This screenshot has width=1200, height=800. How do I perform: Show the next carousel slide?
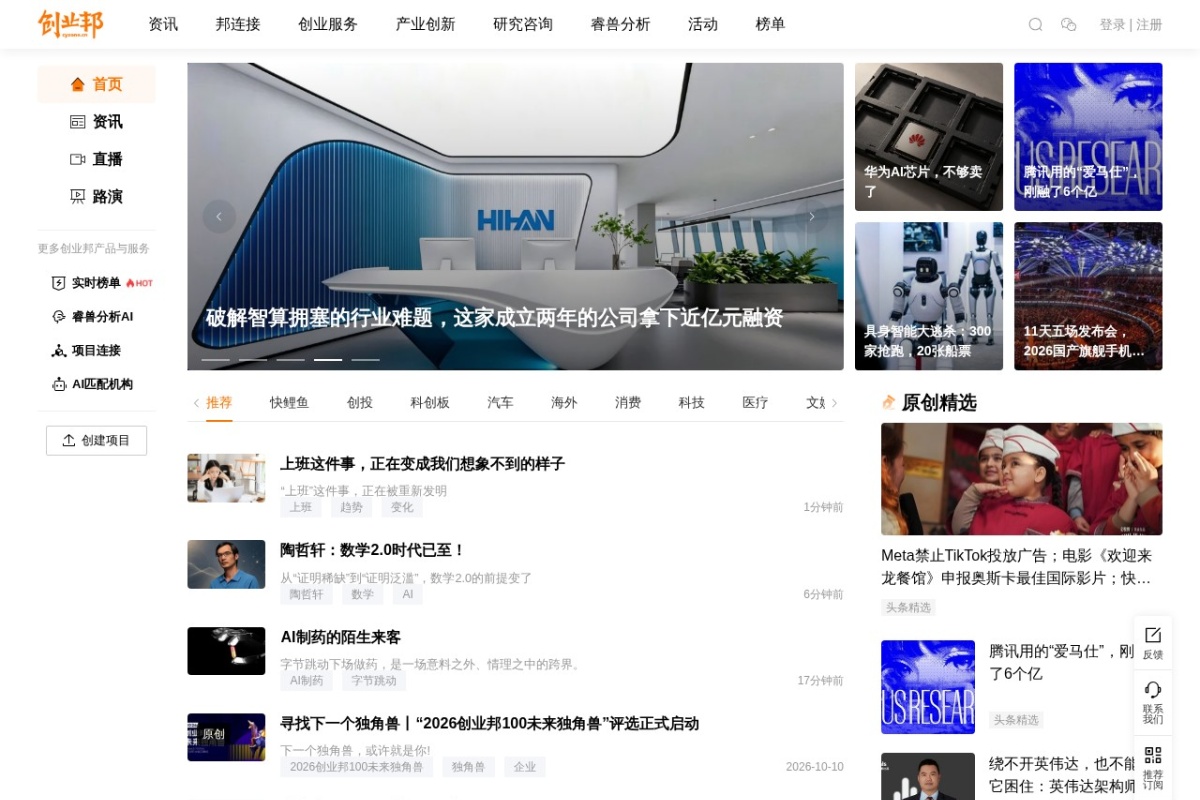pos(811,216)
